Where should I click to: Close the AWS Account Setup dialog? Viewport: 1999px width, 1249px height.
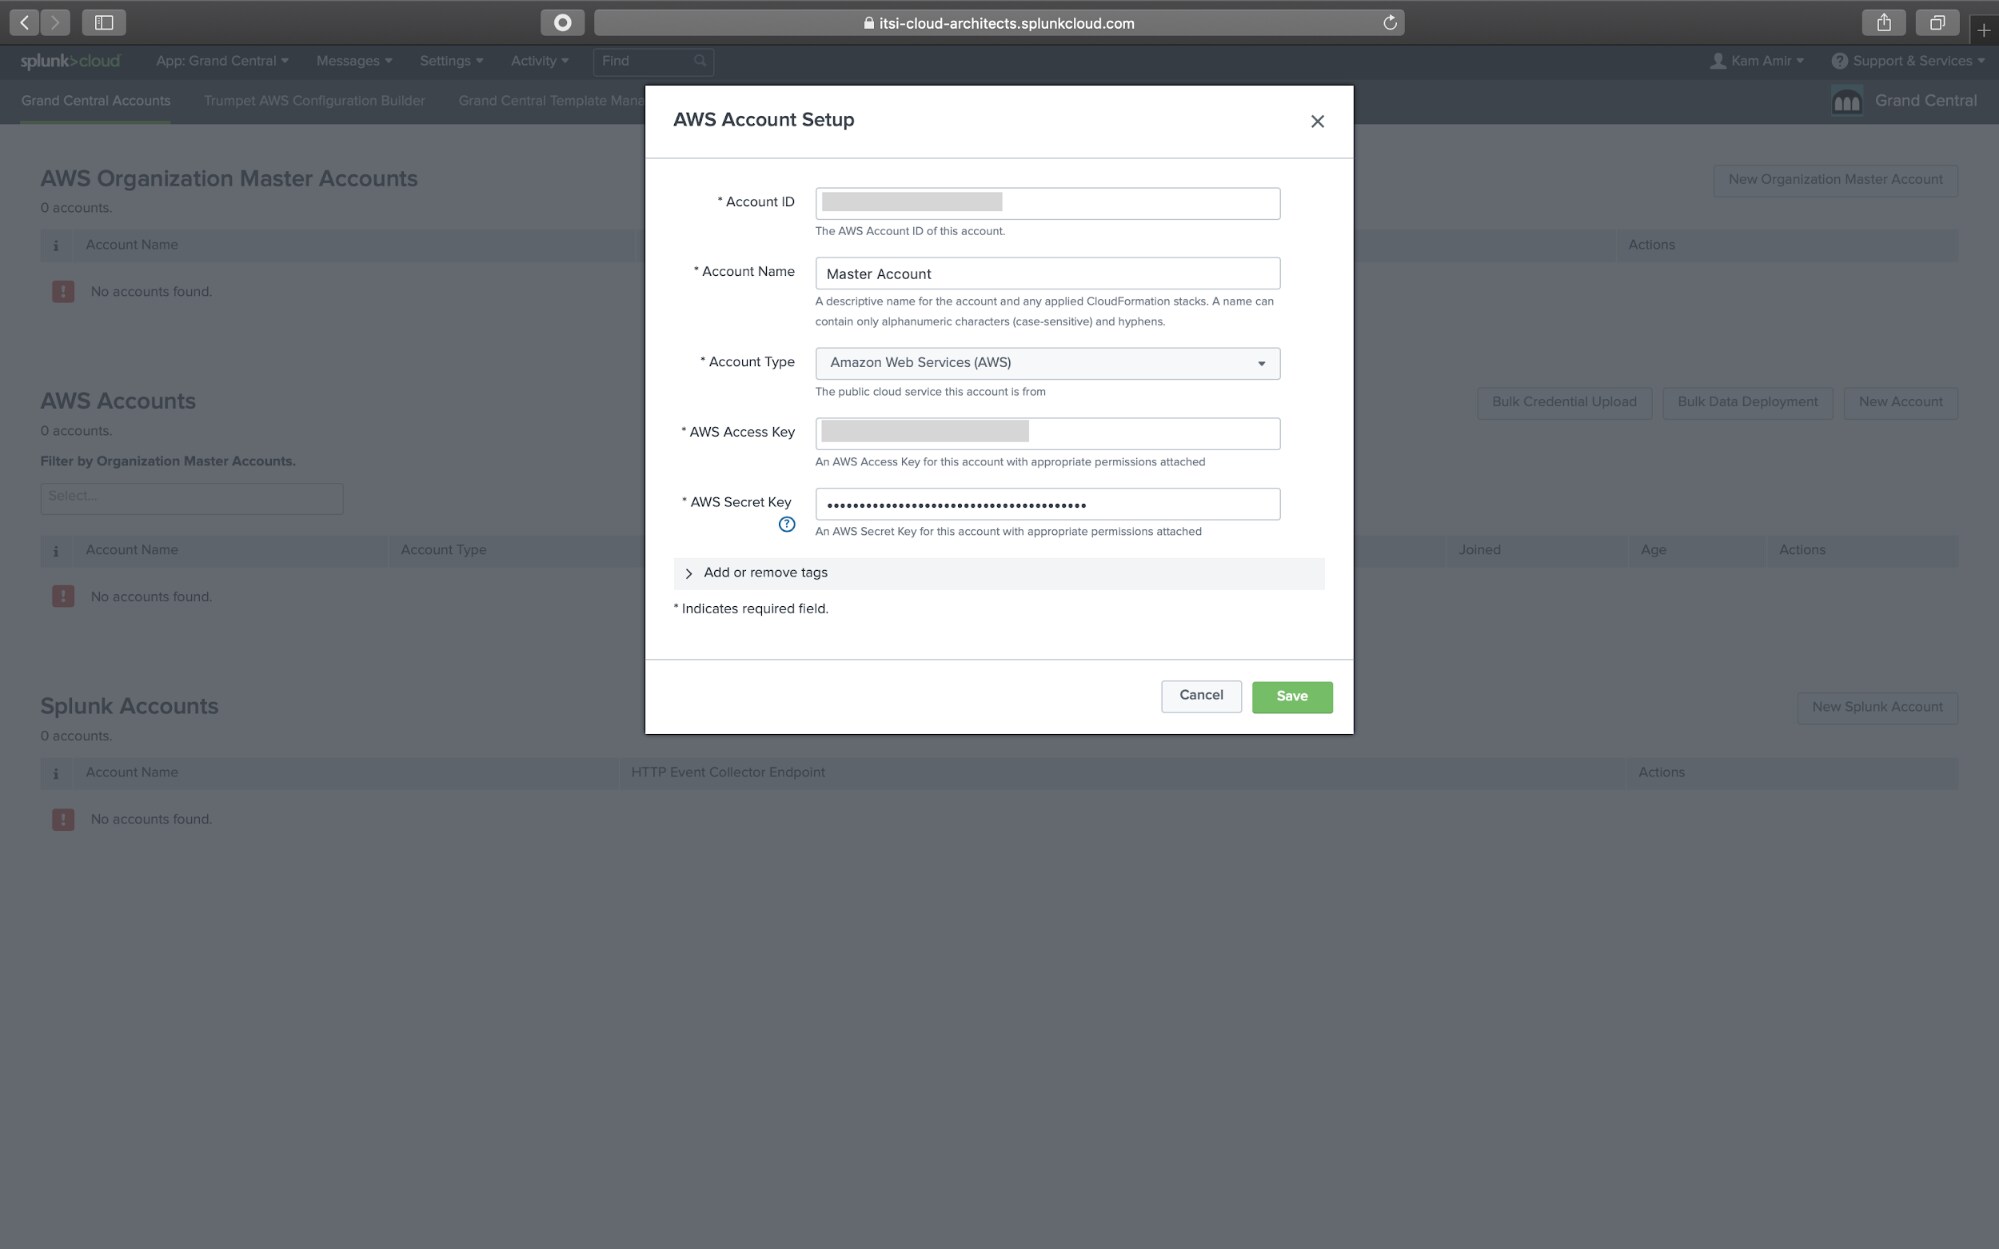1317,121
